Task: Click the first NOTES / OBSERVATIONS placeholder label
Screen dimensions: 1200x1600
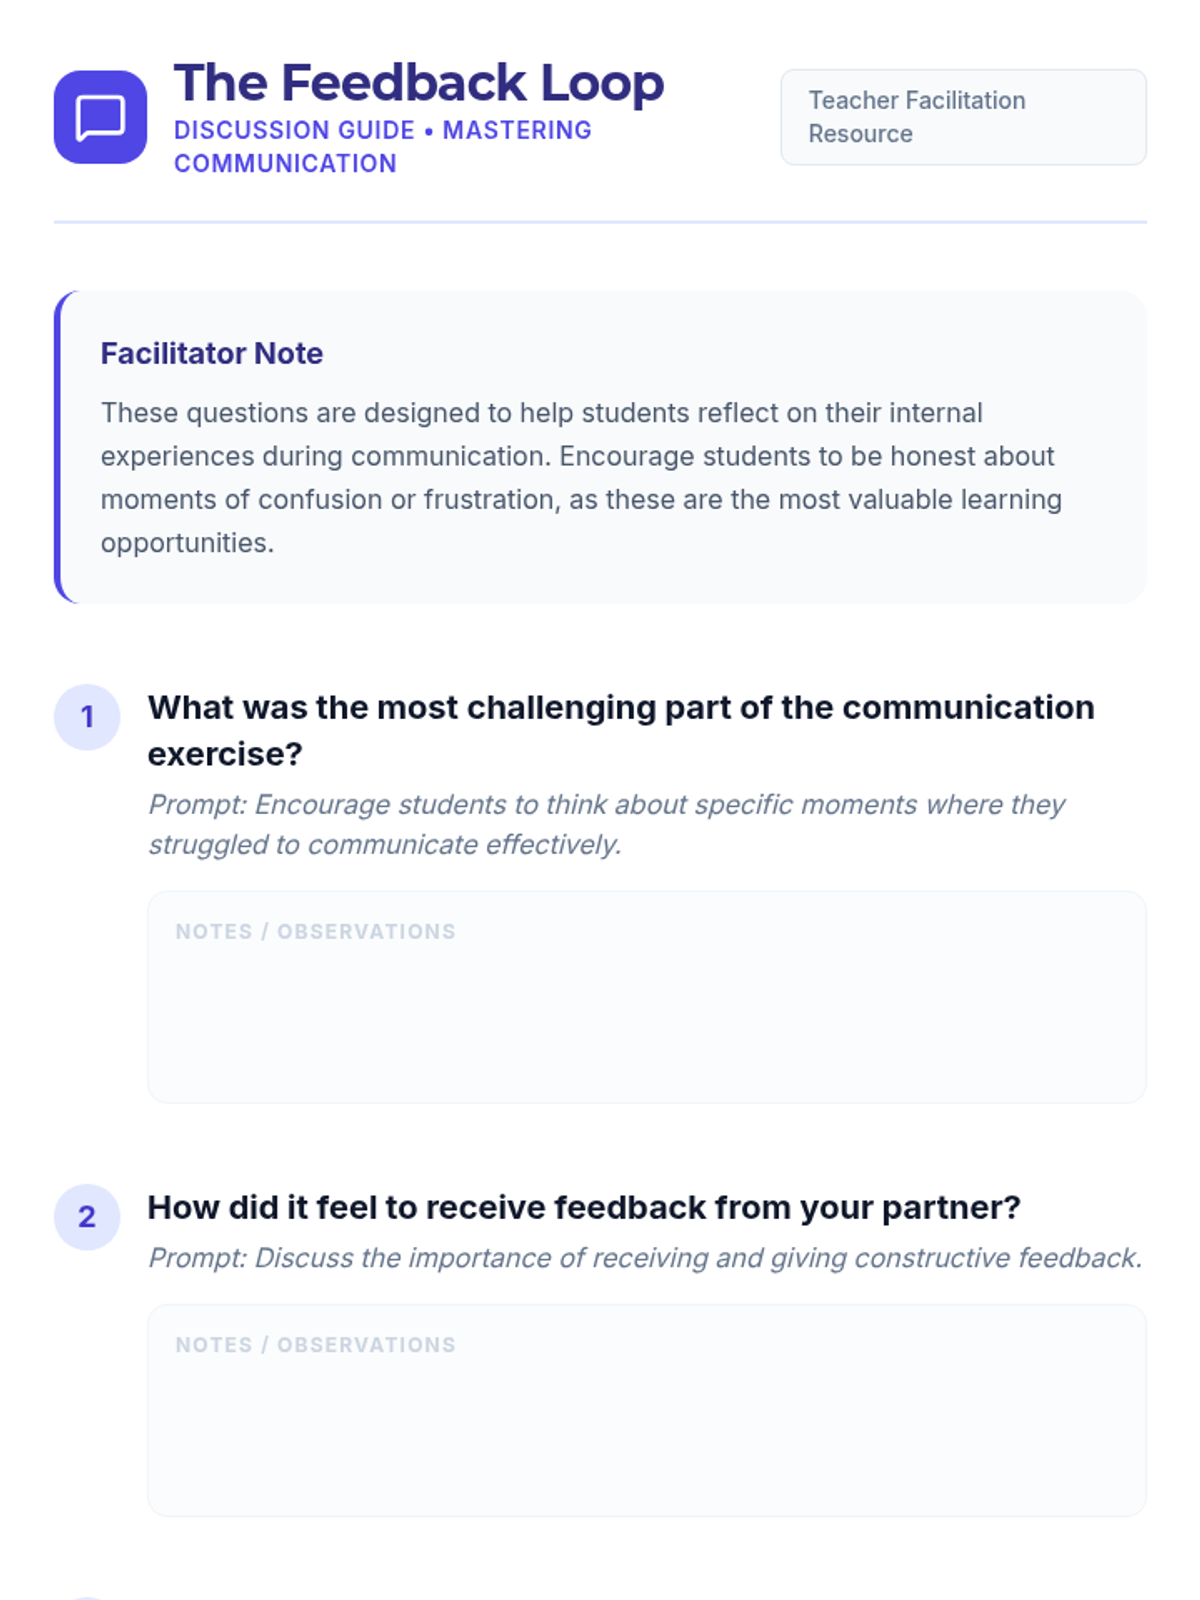Action: [x=315, y=931]
